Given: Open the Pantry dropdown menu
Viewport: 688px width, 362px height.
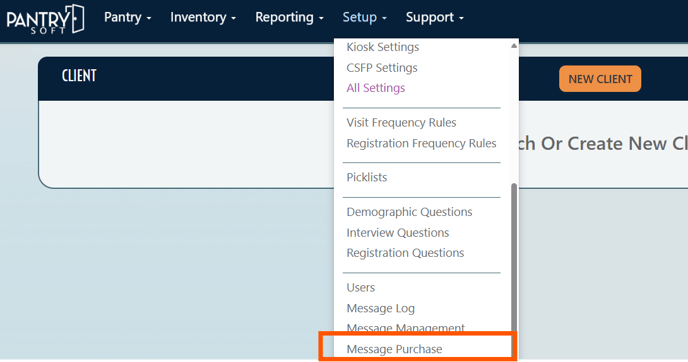Looking at the screenshot, I should [127, 18].
